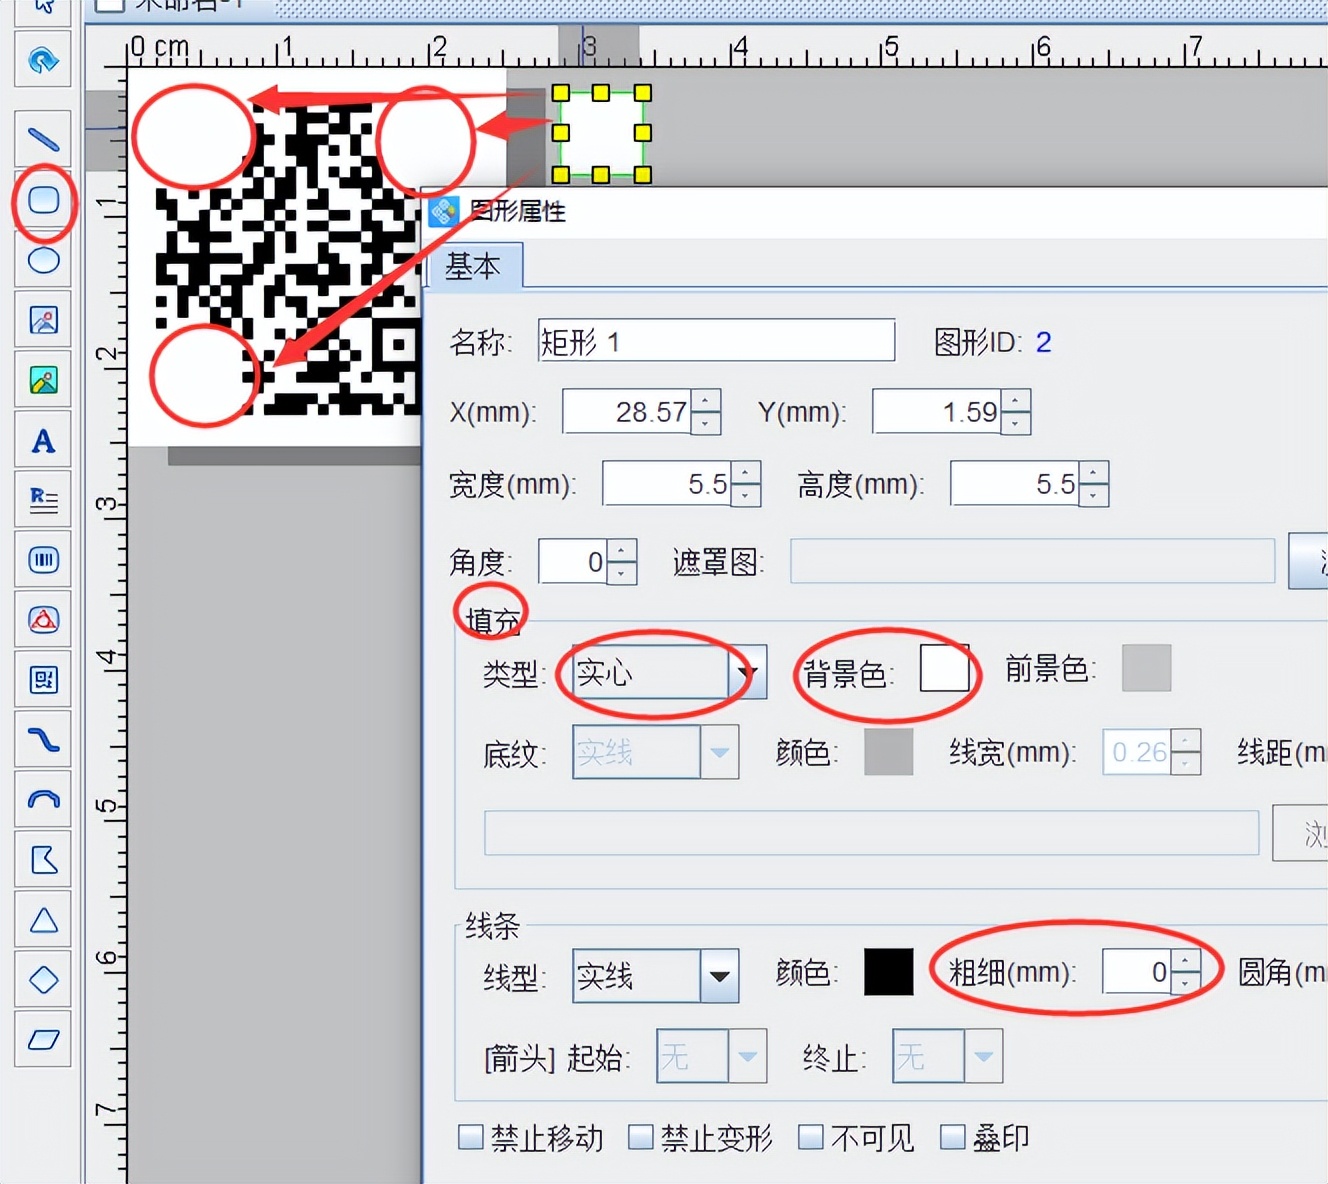1328x1184 pixels.
Task: Tick the 禁止变形 checkbox
Action: pyautogui.click(x=640, y=1137)
